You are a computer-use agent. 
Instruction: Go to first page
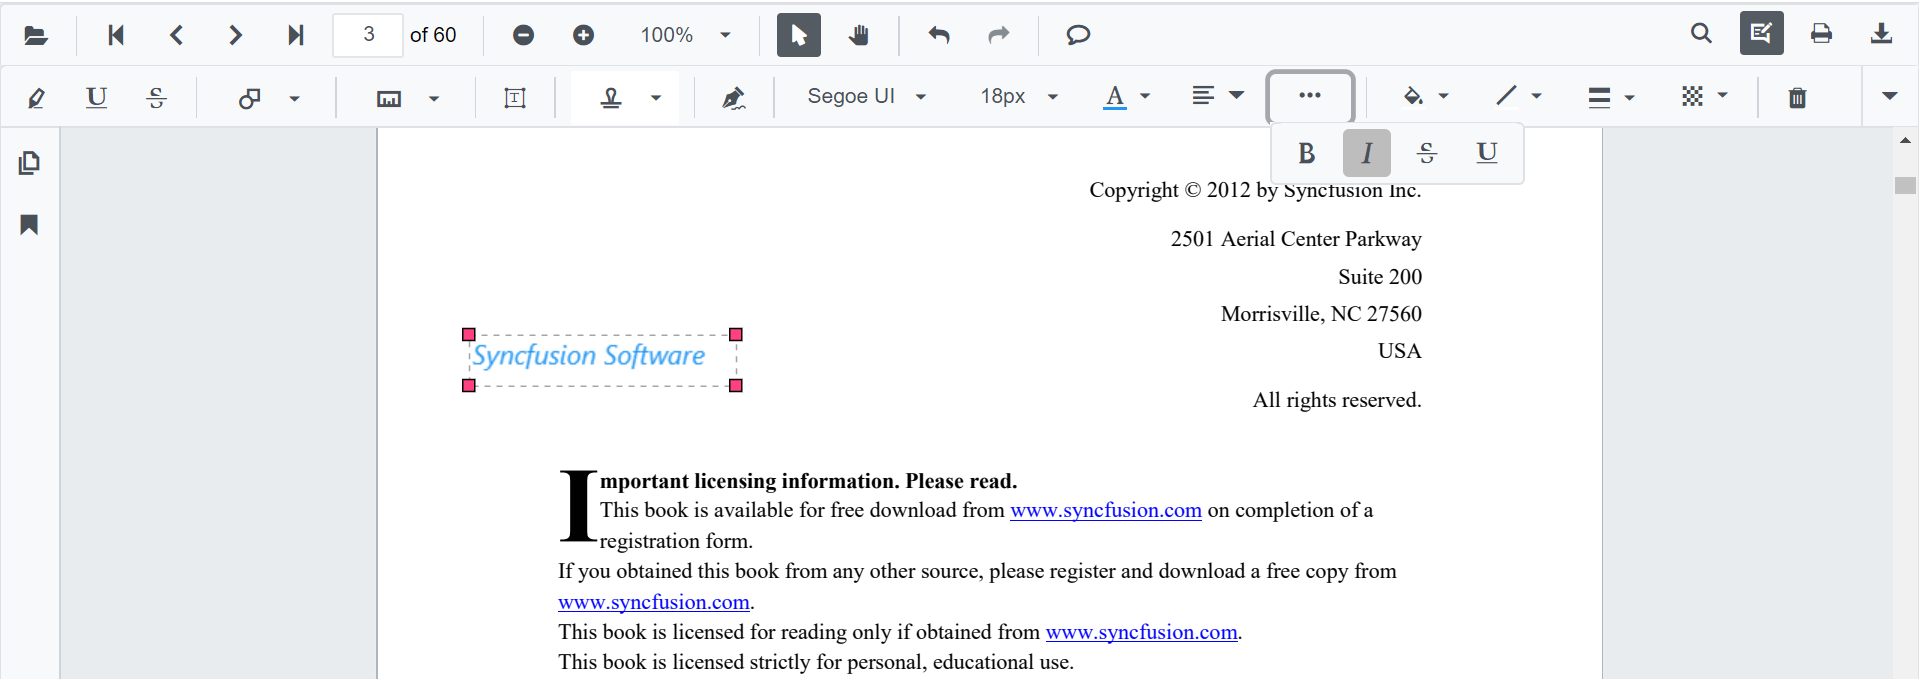[x=116, y=35]
